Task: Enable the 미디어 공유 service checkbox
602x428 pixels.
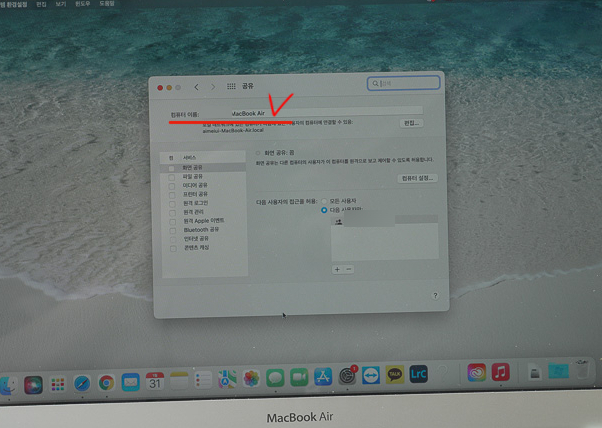Action: [172, 186]
